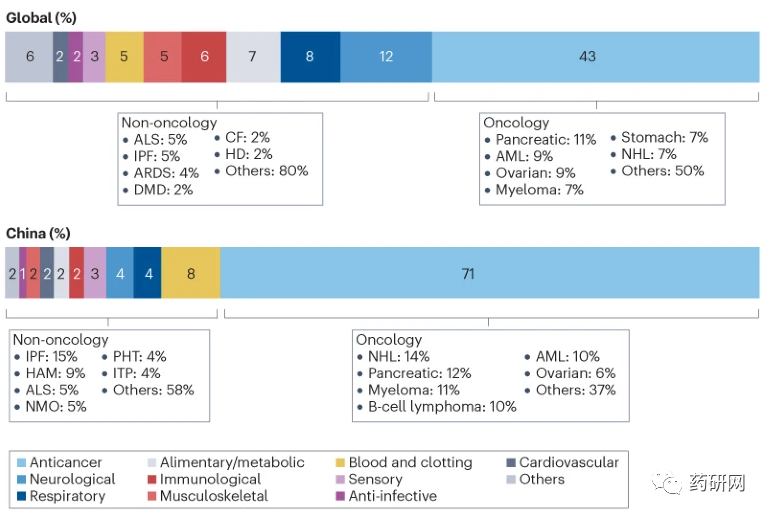This screenshot has height=516, width=770.
Task: Click the Immunological legend color square
Action: (151, 479)
